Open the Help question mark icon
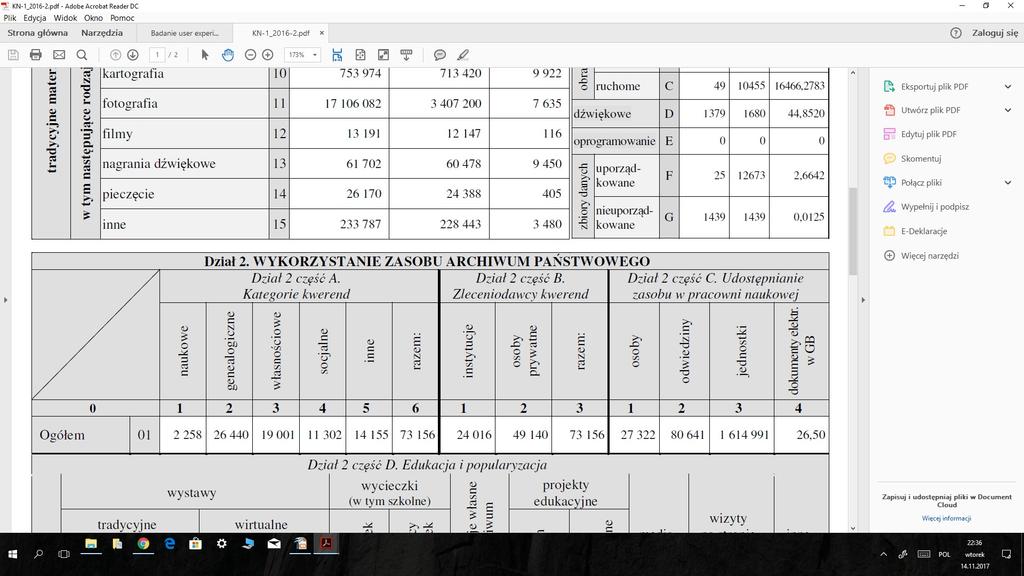Viewport: 1024px width, 576px height. [956, 33]
